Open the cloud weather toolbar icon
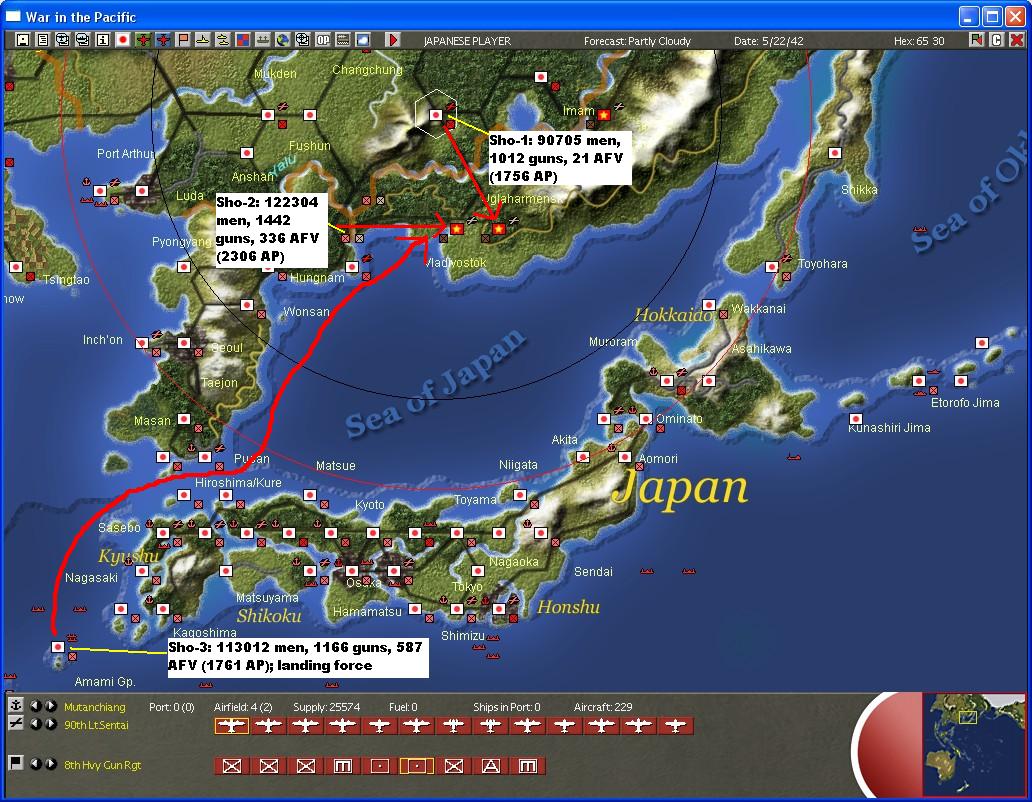Screen dimensions: 1032x802 coord(363,40)
